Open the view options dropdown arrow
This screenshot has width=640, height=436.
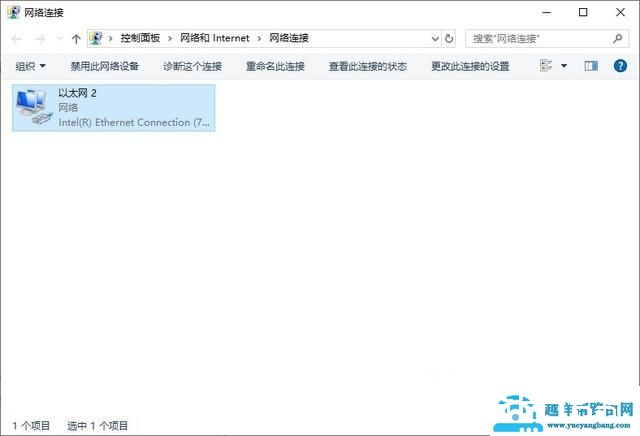coord(564,66)
